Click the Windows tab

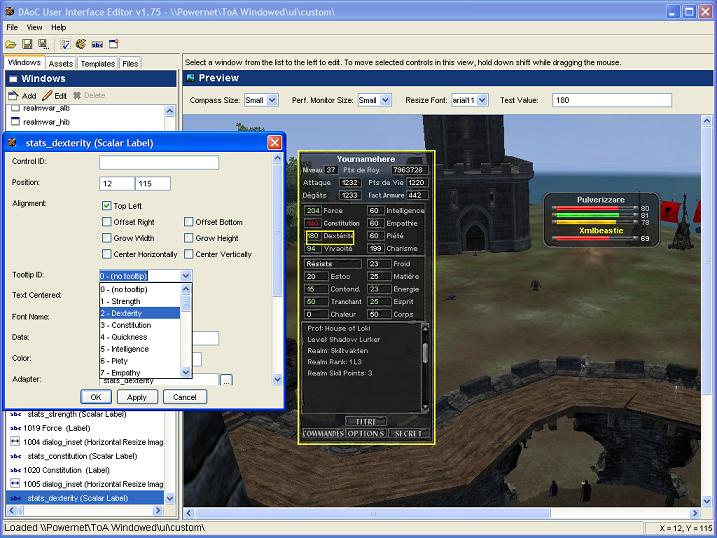tap(25, 63)
